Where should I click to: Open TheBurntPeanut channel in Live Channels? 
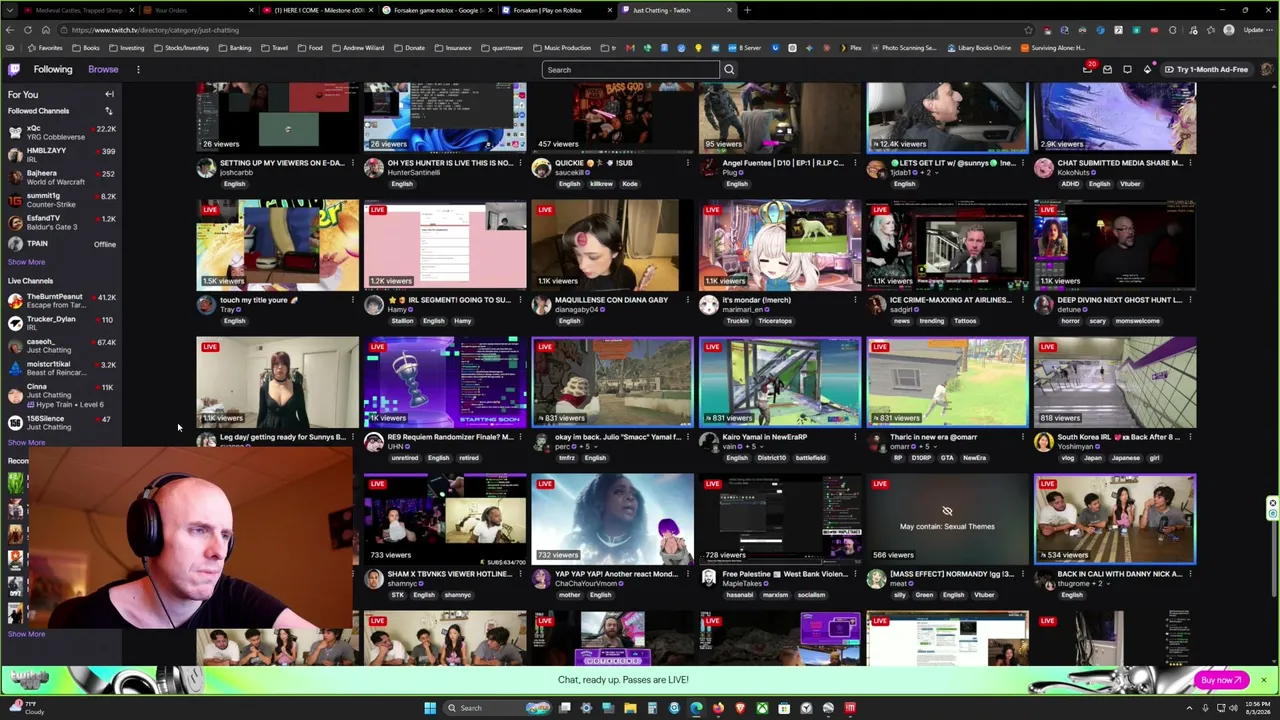62,300
